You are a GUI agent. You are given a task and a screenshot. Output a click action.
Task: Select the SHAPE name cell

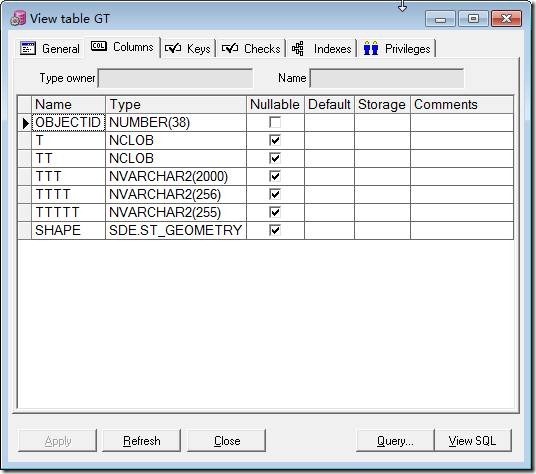[x=68, y=230]
